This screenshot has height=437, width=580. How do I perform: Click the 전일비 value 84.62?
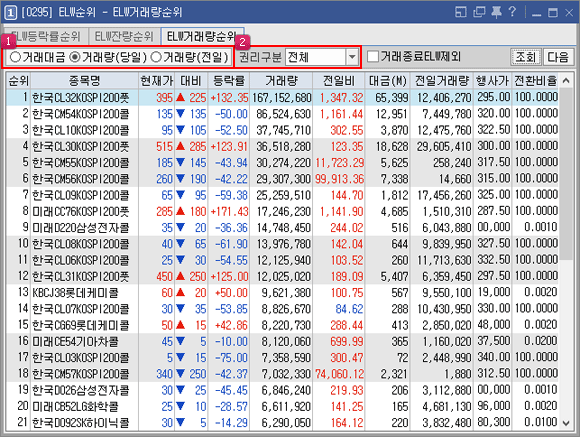coord(349,309)
